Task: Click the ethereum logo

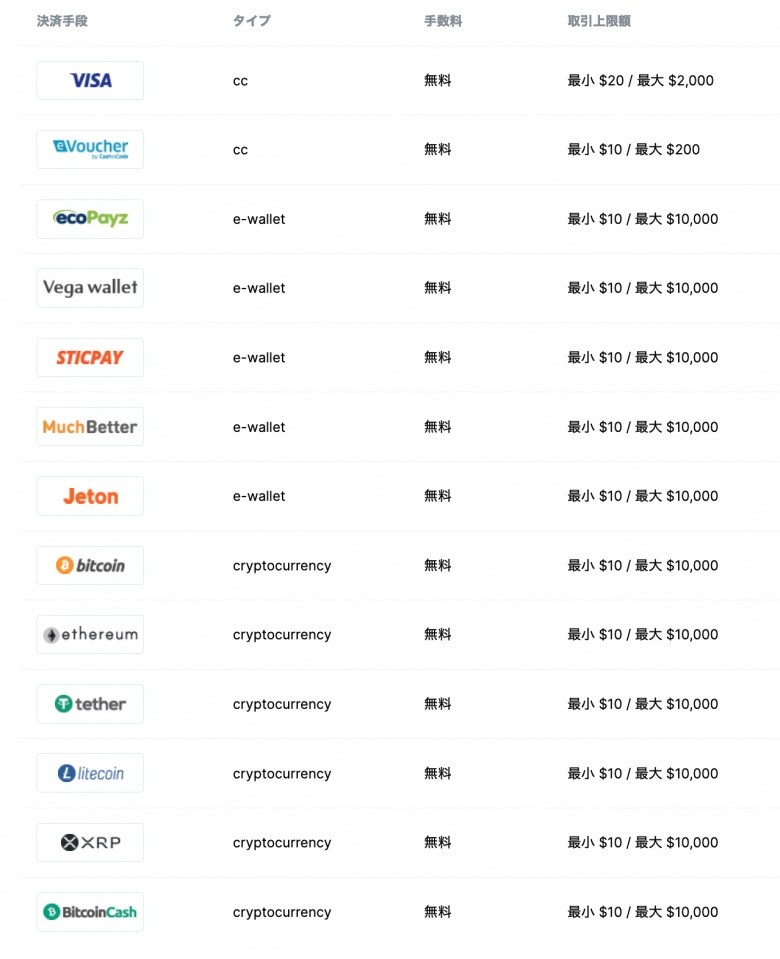Action: (x=90, y=635)
